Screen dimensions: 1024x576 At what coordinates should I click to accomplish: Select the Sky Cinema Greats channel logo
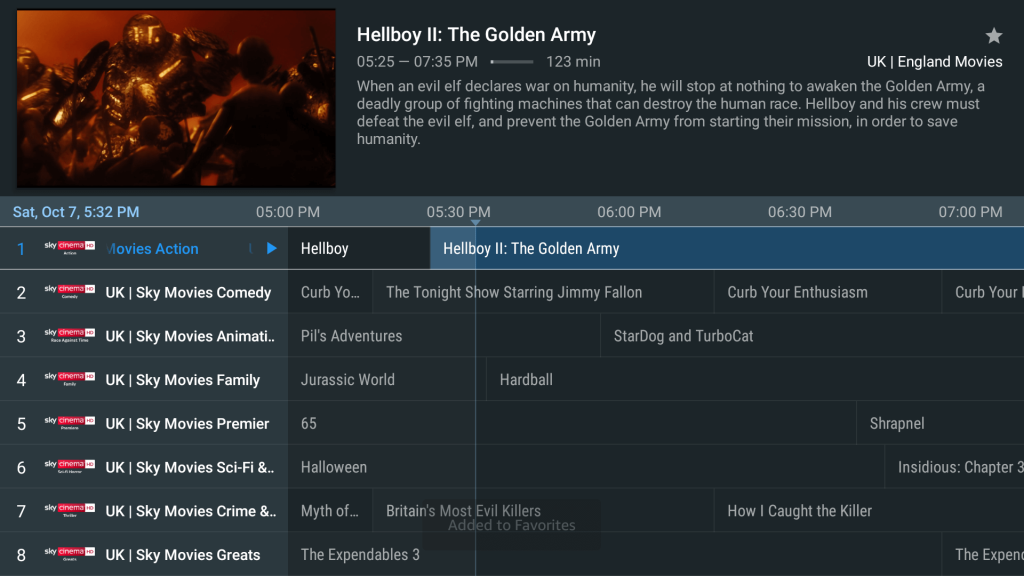(x=70, y=554)
